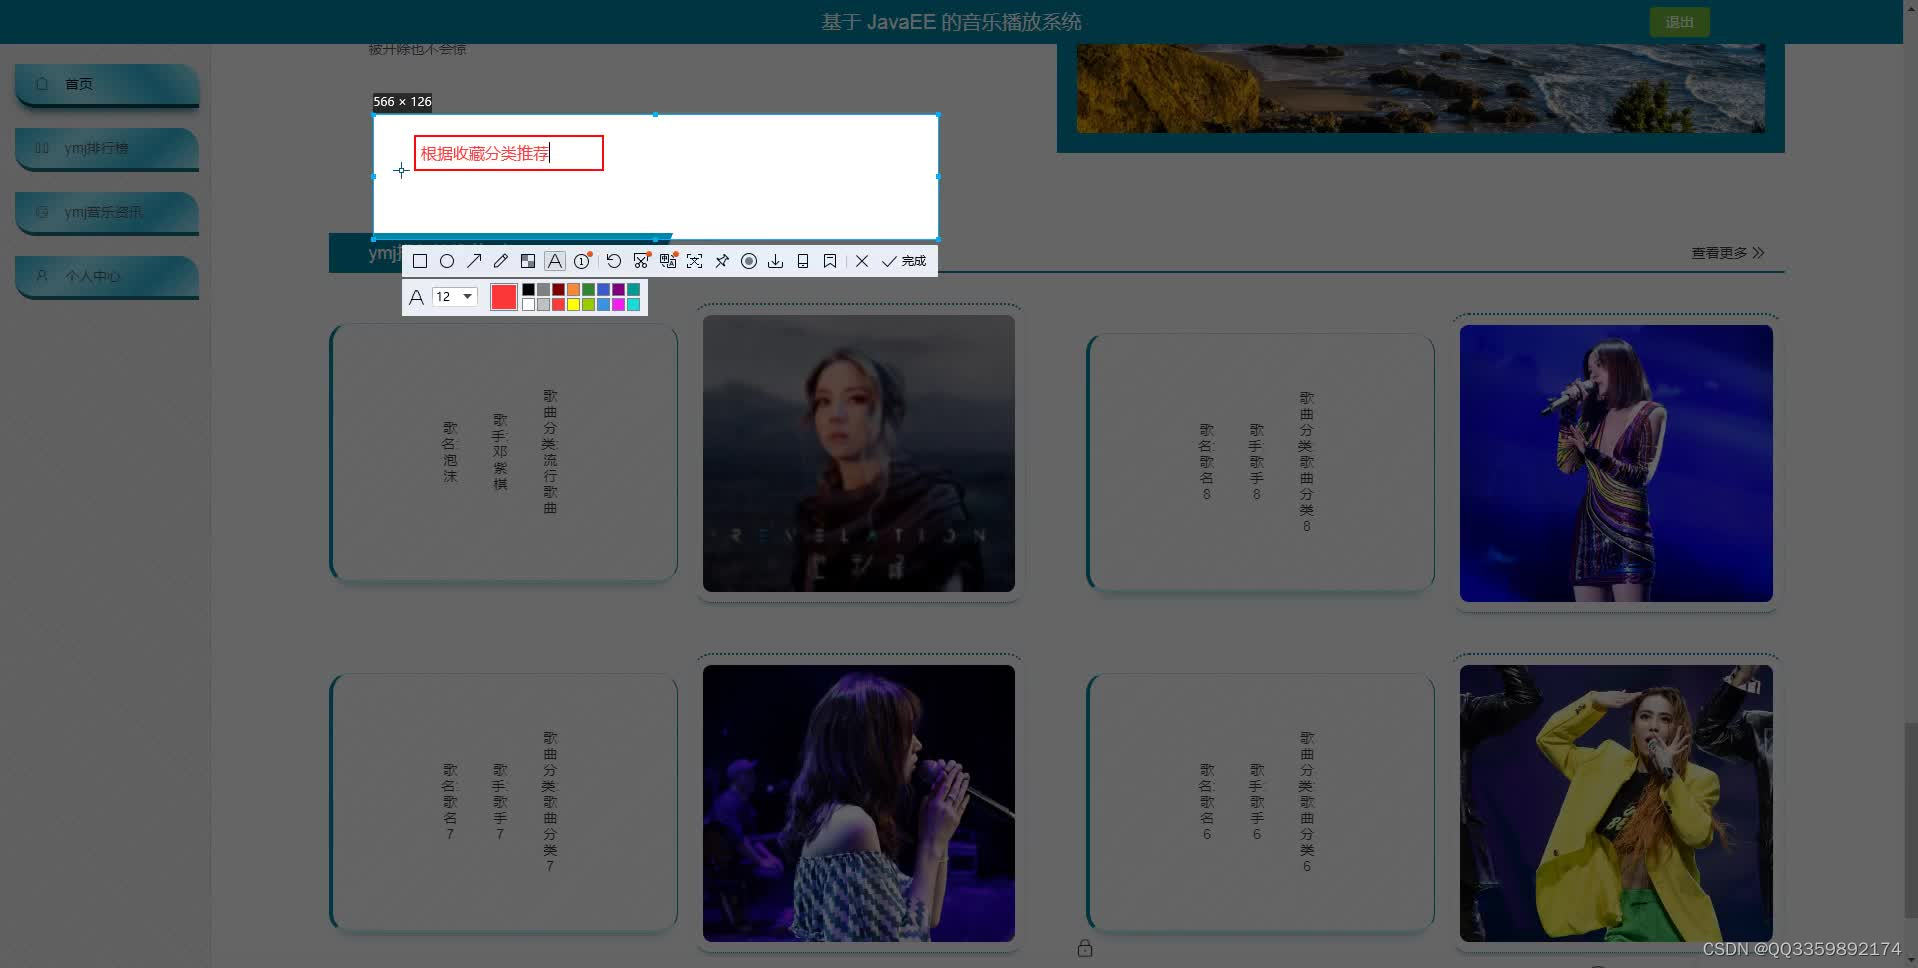Screen dimensions: 1918x968
Task: Click the 歌名:歌名8 info card
Action: (x=1260, y=462)
